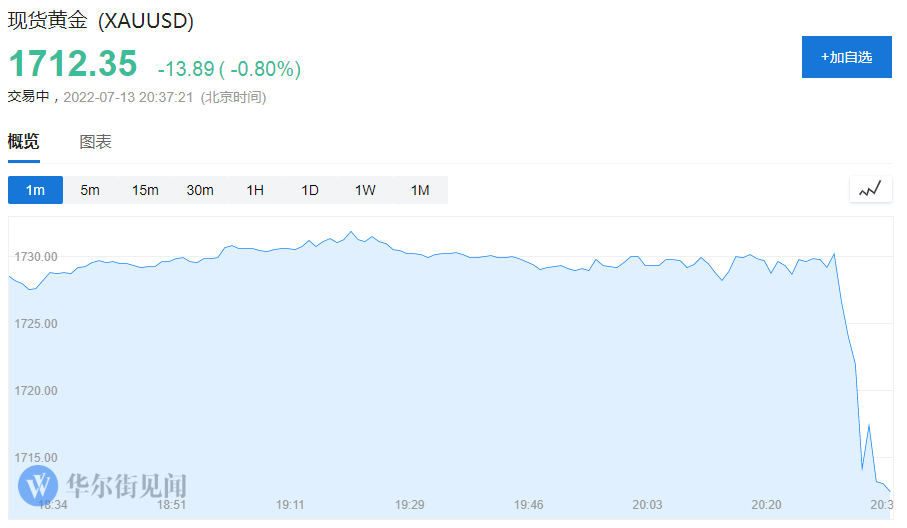This screenshot has width=907, height=528.
Task: Switch to the 图表 chart tab
Action: click(x=95, y=142)
